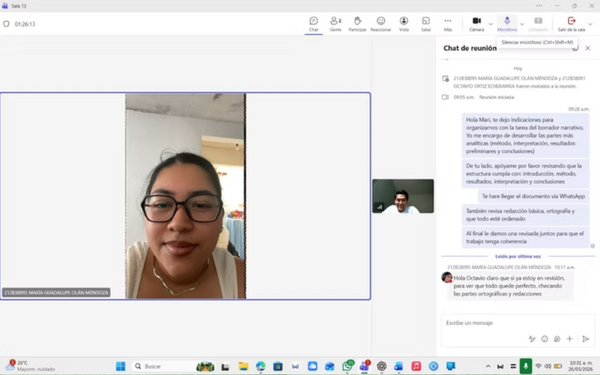The image size is (600, 375).
Task: Click Salir de la sala button
Action: click(571, 24)
